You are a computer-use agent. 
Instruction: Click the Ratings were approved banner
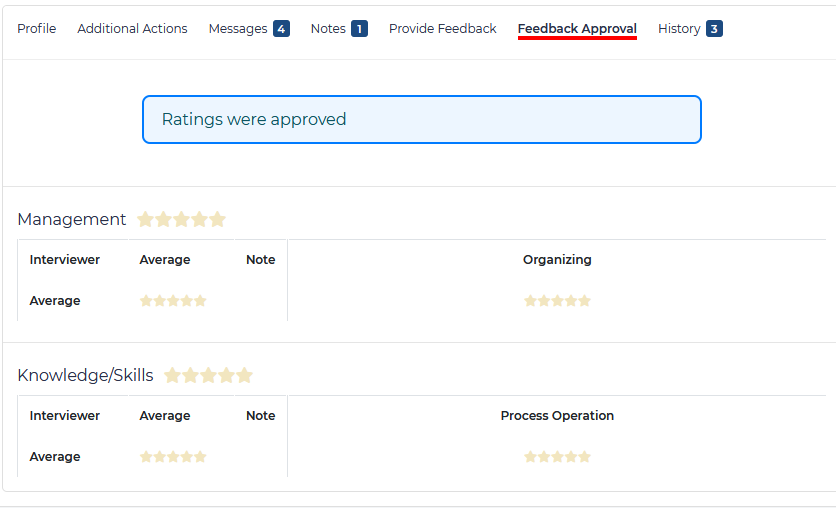pyautogui.click(x=421, y=120)
